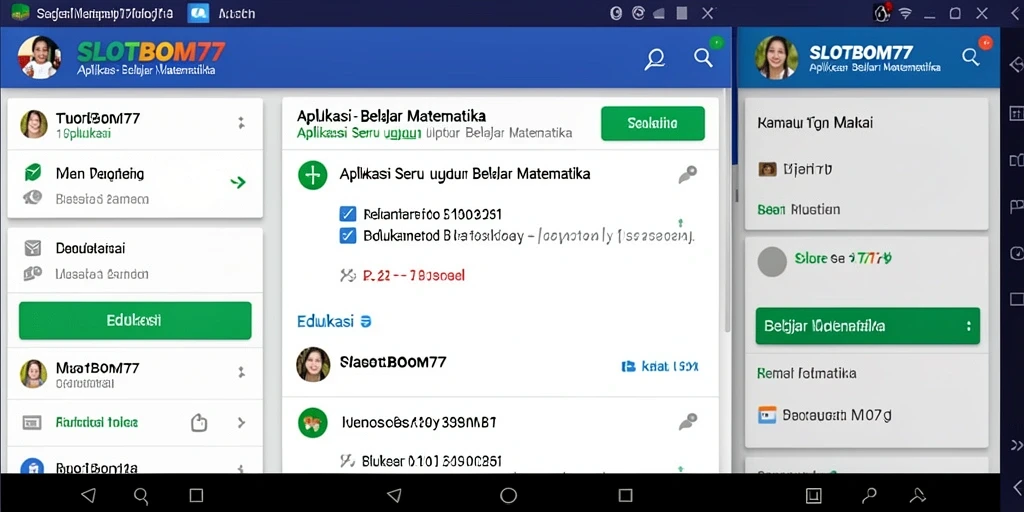Image resolution: width=1024 pixels, height=512 pixels.
Task: Toggle the second checkbox starting with Bdukametod
Action: pos(348,236)
